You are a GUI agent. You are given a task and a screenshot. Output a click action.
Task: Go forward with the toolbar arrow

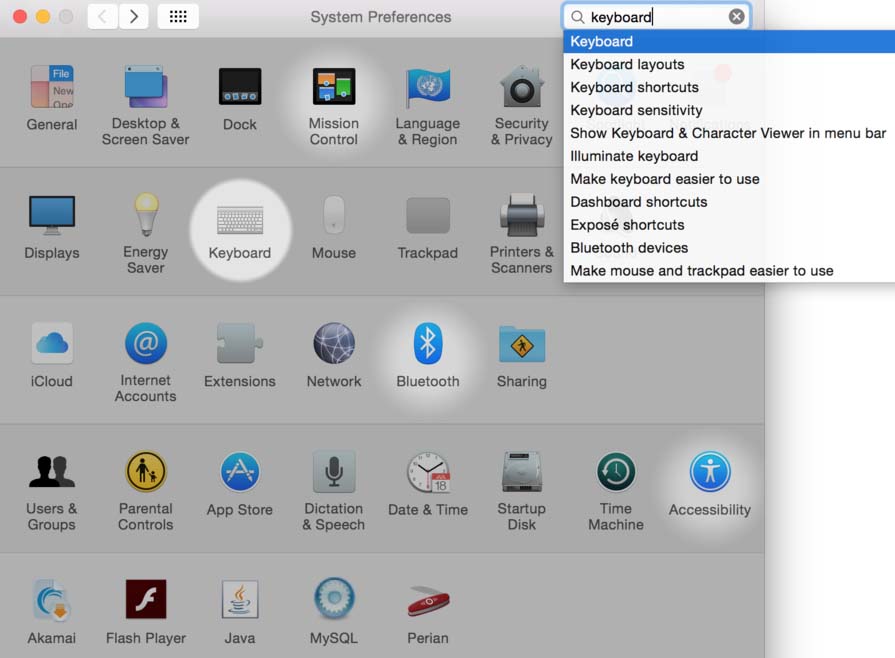tap(134, 17)
